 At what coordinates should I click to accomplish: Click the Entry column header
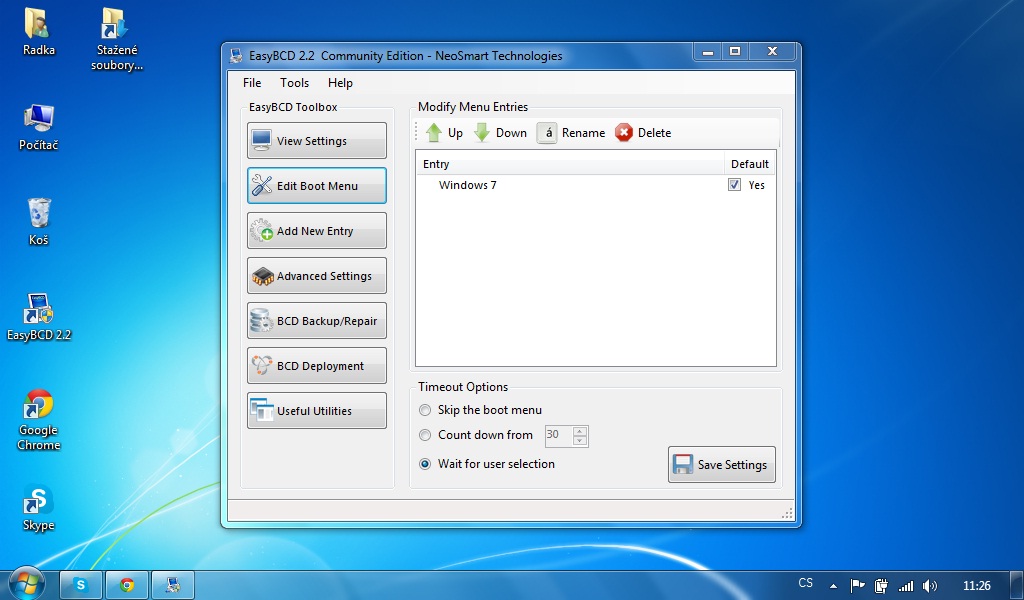[x=570, y=164]
